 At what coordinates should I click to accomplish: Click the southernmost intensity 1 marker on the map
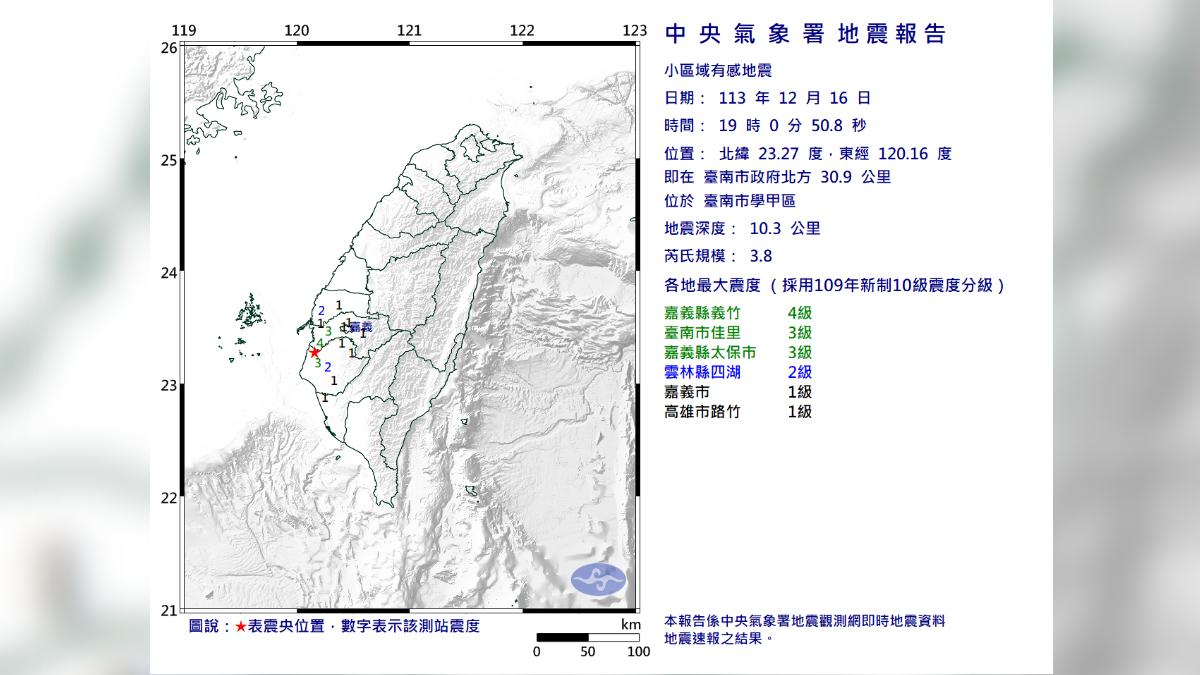click(324, 397)
